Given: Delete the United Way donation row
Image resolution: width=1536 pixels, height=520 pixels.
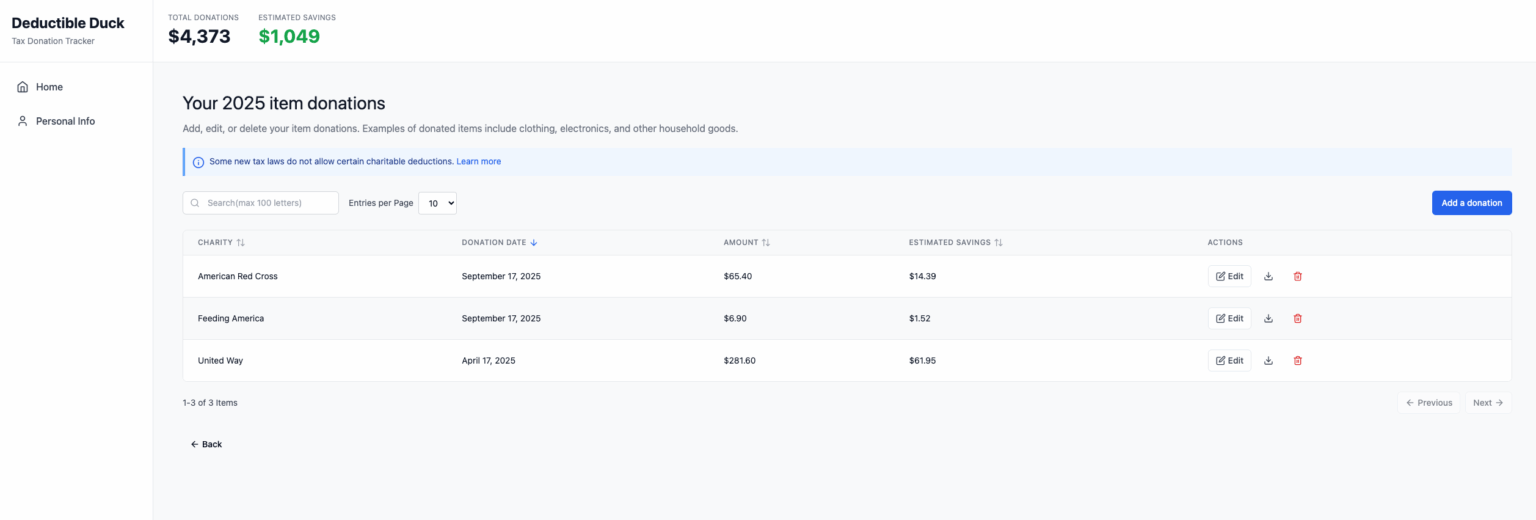Looking at the screenshot, I should click(1298, 360).
